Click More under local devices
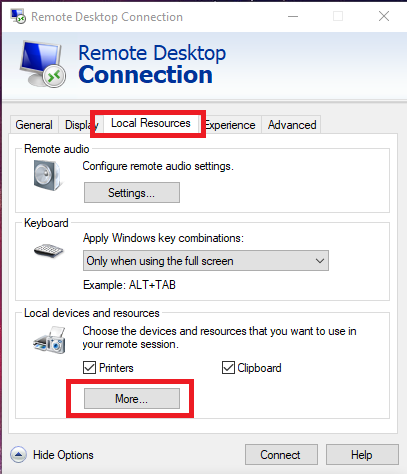This screenshot has height=474, width=407. click(132, 398)
